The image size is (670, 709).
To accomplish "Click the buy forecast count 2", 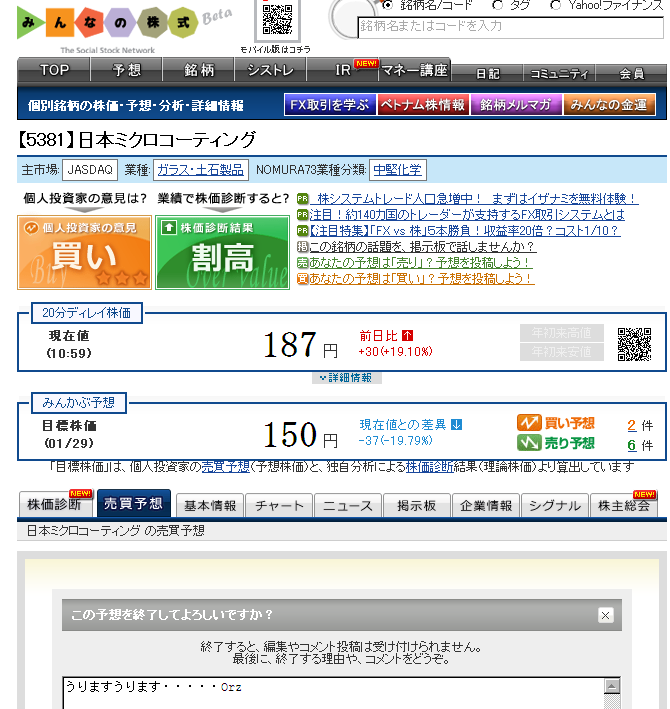I will (632, 425).
